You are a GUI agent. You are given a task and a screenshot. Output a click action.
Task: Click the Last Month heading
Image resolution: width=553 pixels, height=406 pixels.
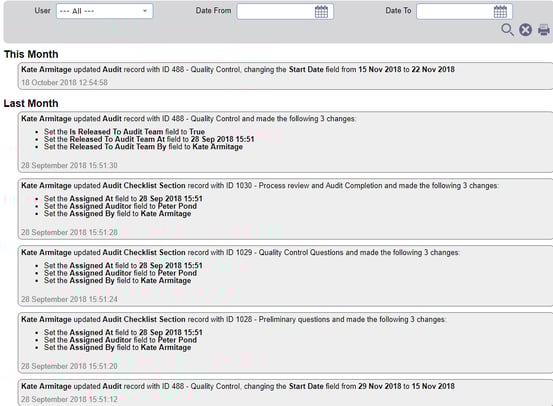point(31,103)
